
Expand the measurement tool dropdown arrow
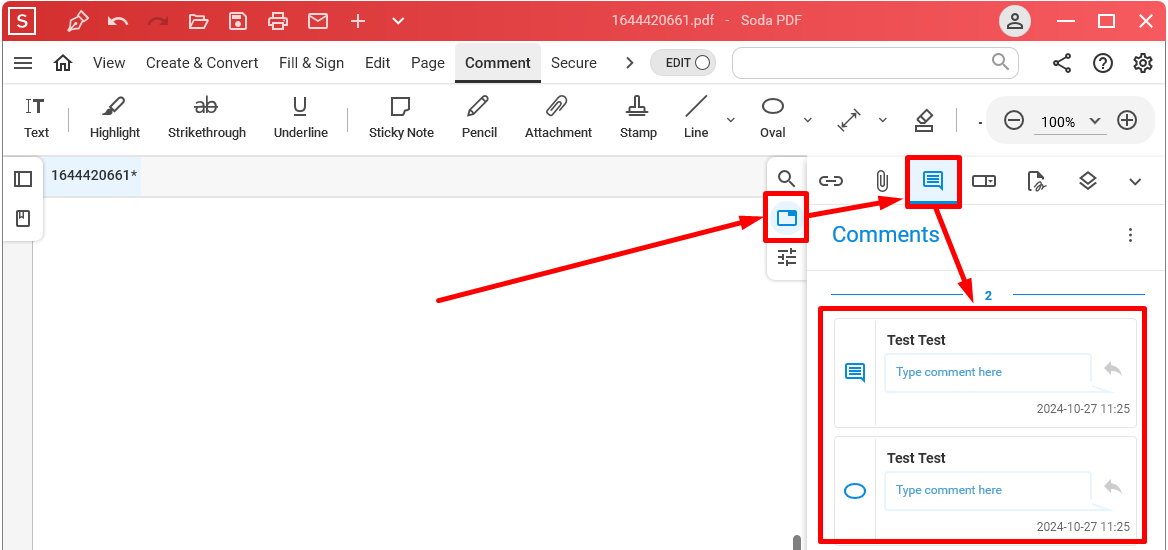coord(883,119)
